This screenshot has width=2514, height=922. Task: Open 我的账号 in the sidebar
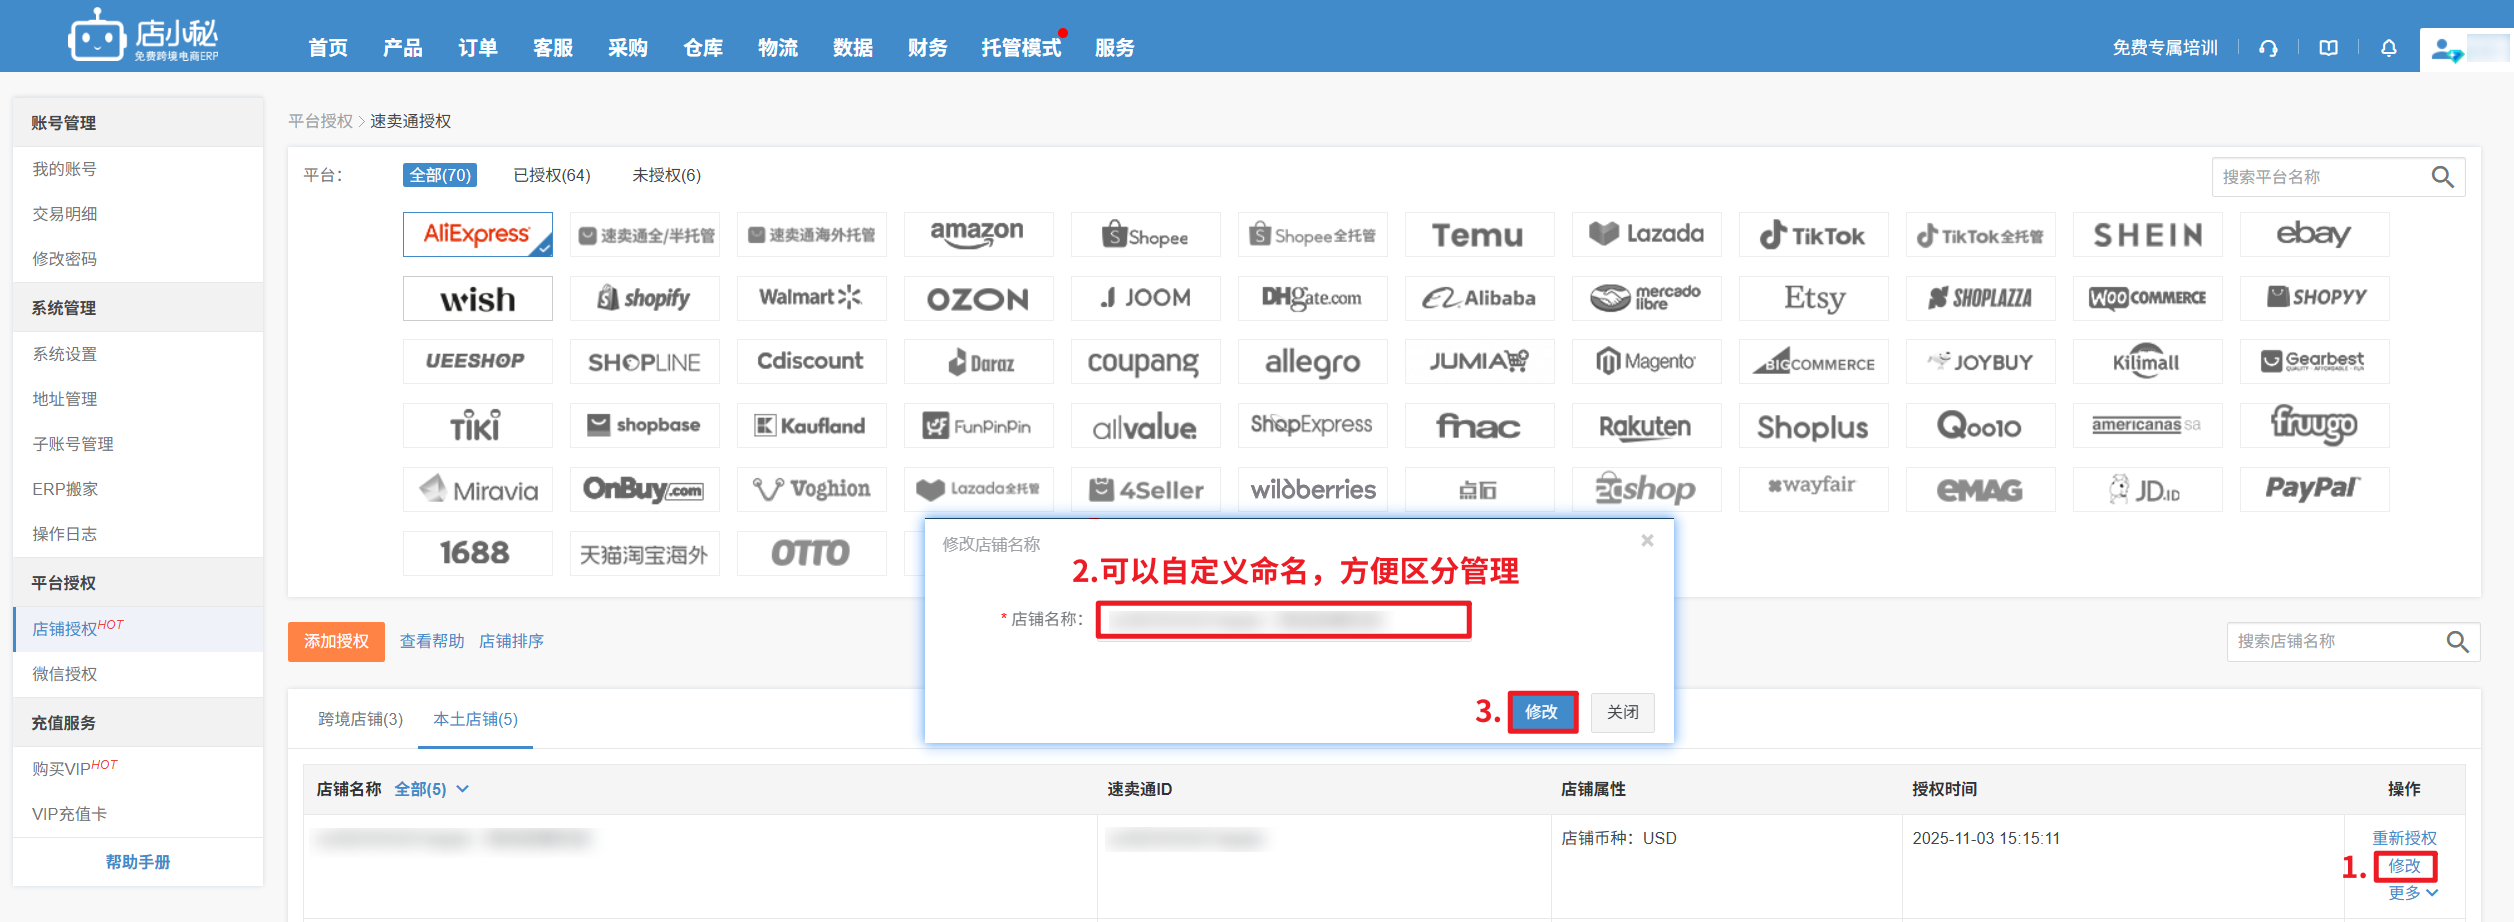pyautogui.click(x=65, y=169)
